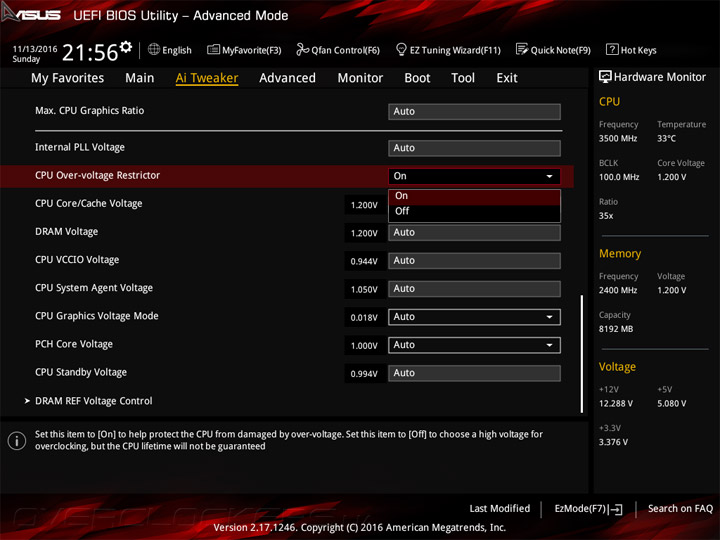Image resolution: width=720 pixels, height=540 pixels.
Task: Click the Standby Voltage 0.994V reading
Action: pyautogui.click(x=364, y=374)
